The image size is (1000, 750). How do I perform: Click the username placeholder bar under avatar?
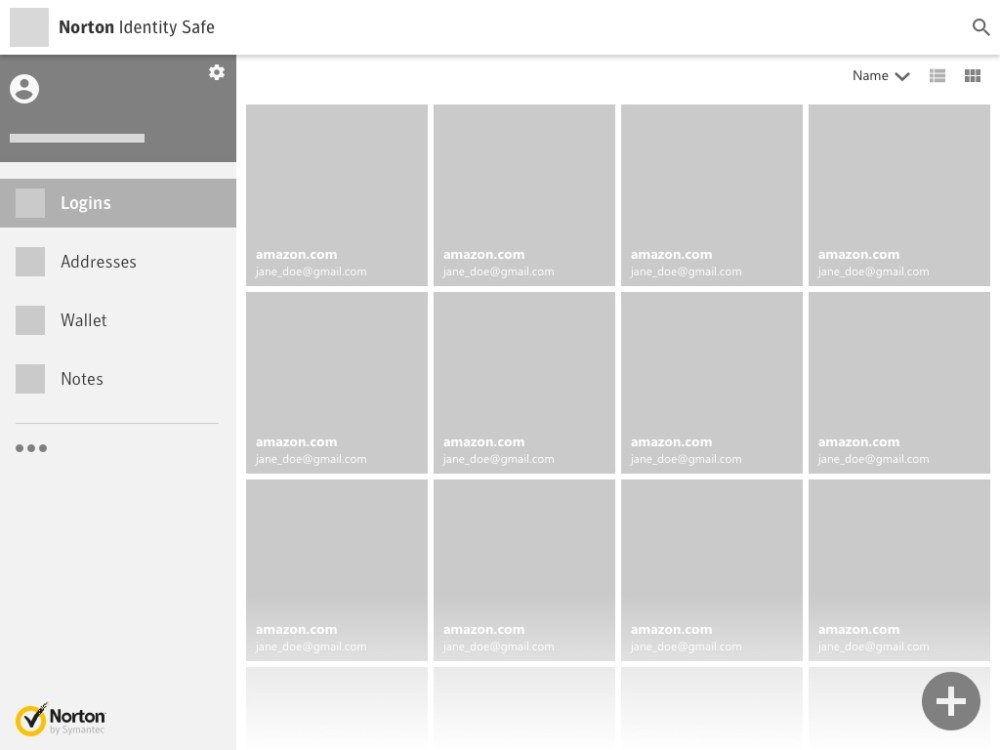click(77, 138)
